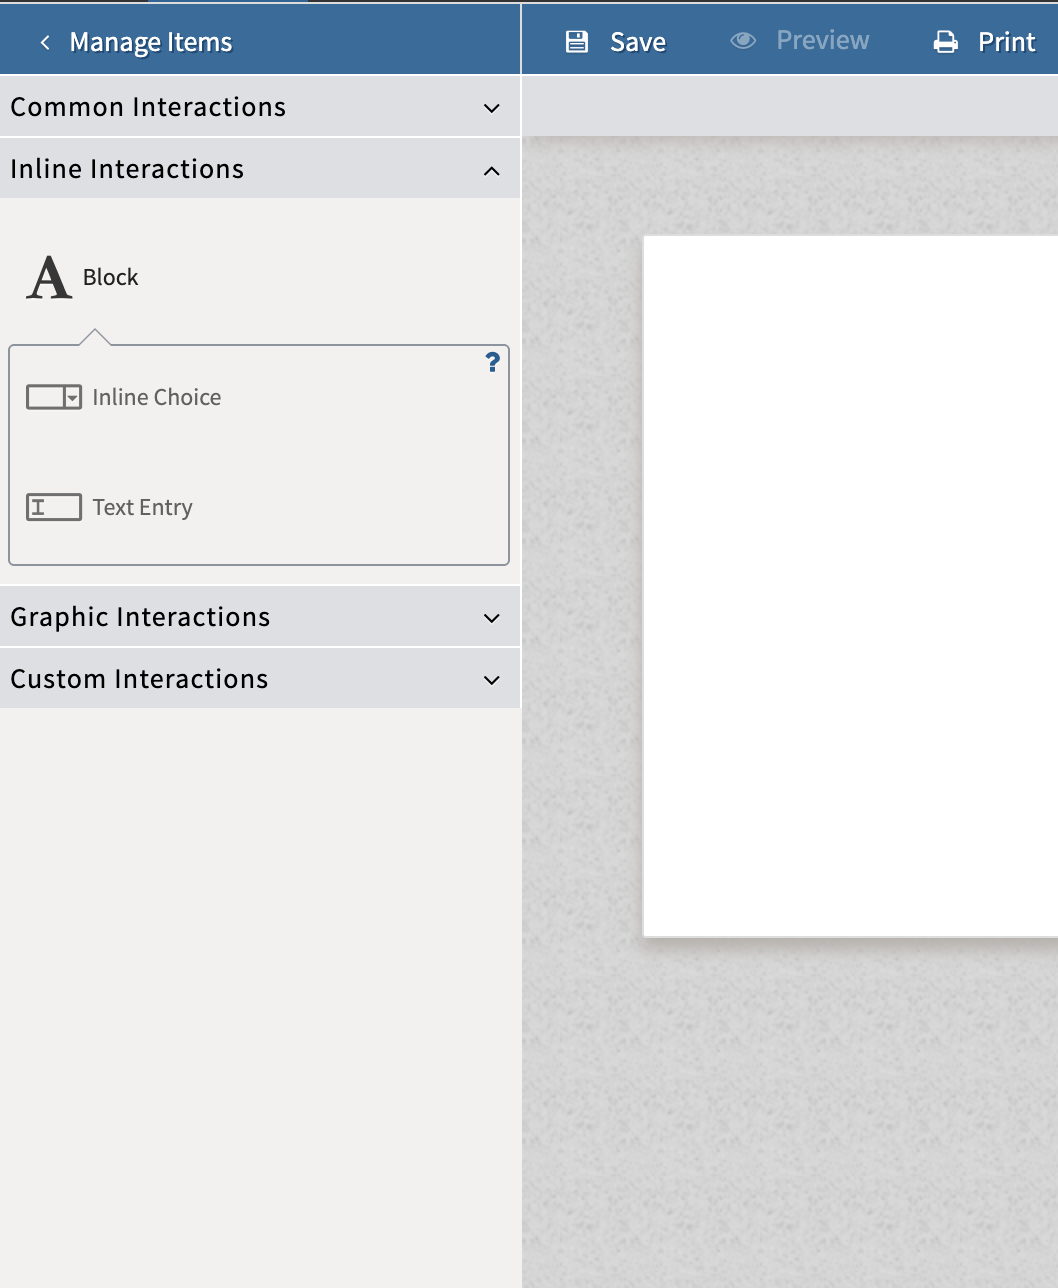Click the Save button
The image size is (1058, 1288).
tap(636, 41)
